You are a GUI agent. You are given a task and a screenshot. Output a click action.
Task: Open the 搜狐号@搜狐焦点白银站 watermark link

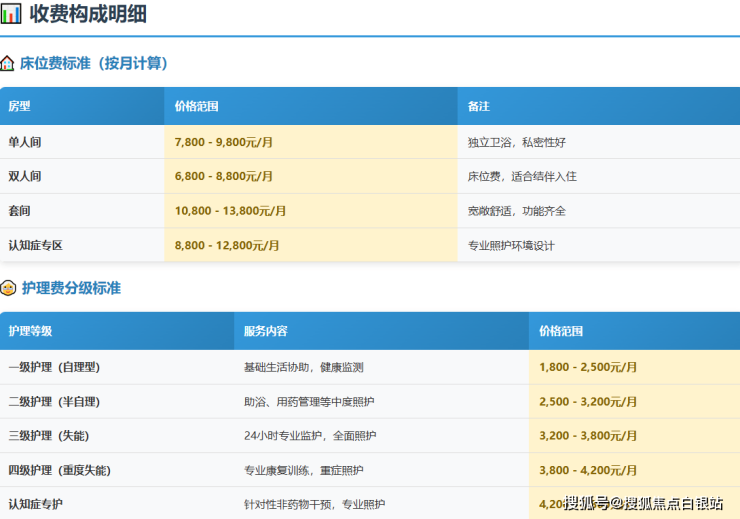pos(643,503)
